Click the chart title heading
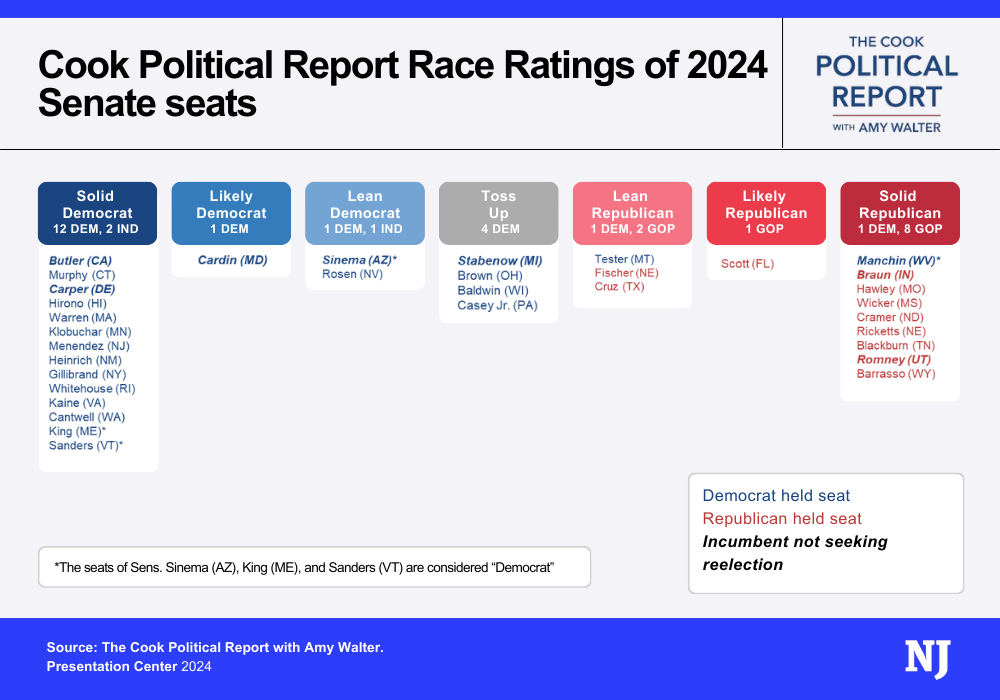 402,84
